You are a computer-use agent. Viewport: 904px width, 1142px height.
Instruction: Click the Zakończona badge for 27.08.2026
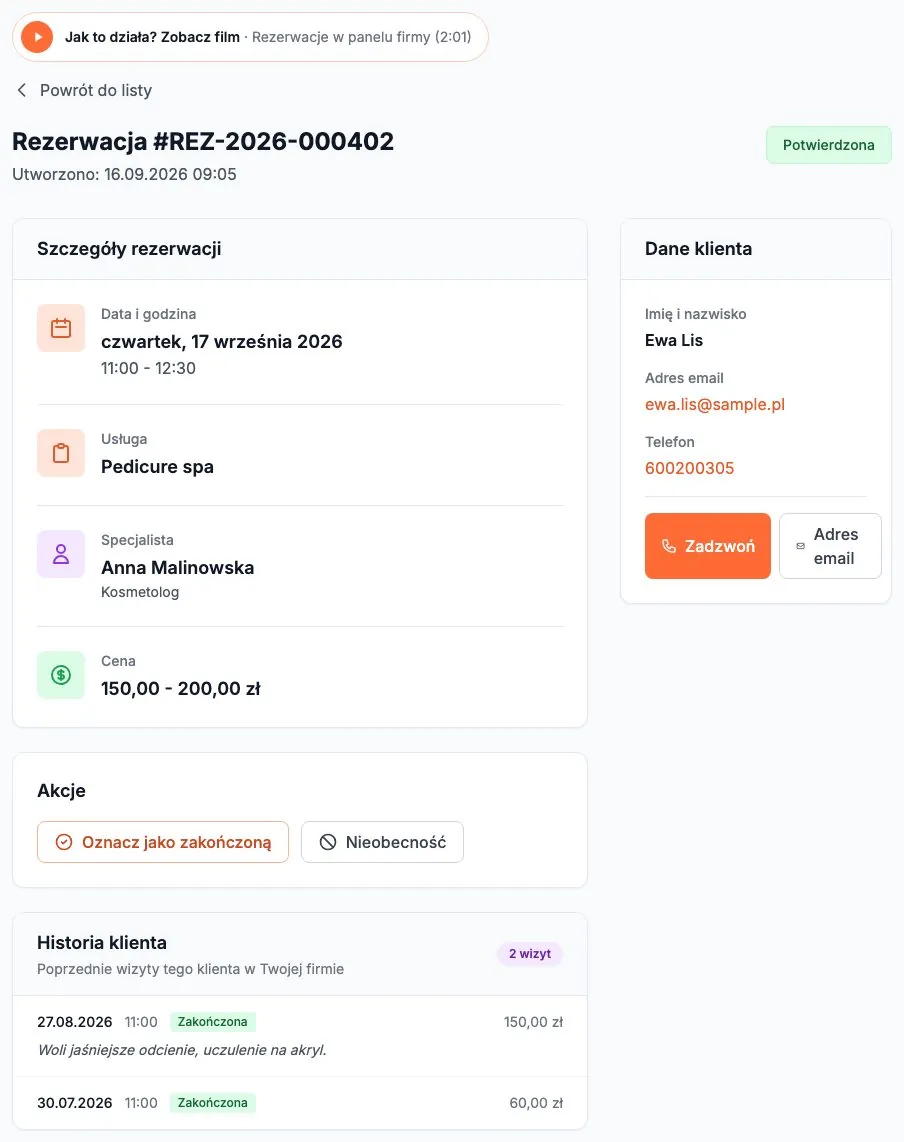(x=213, y=1022)
